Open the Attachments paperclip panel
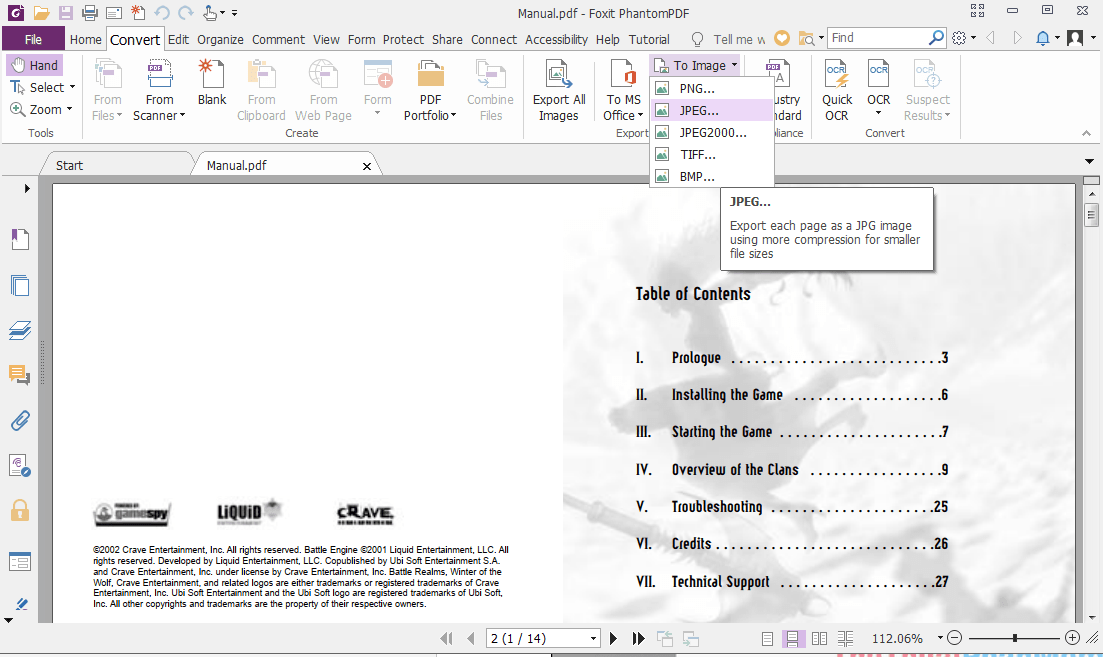Screen dimensions: 1103x657 pyautogui.click(x=20, y=420)
